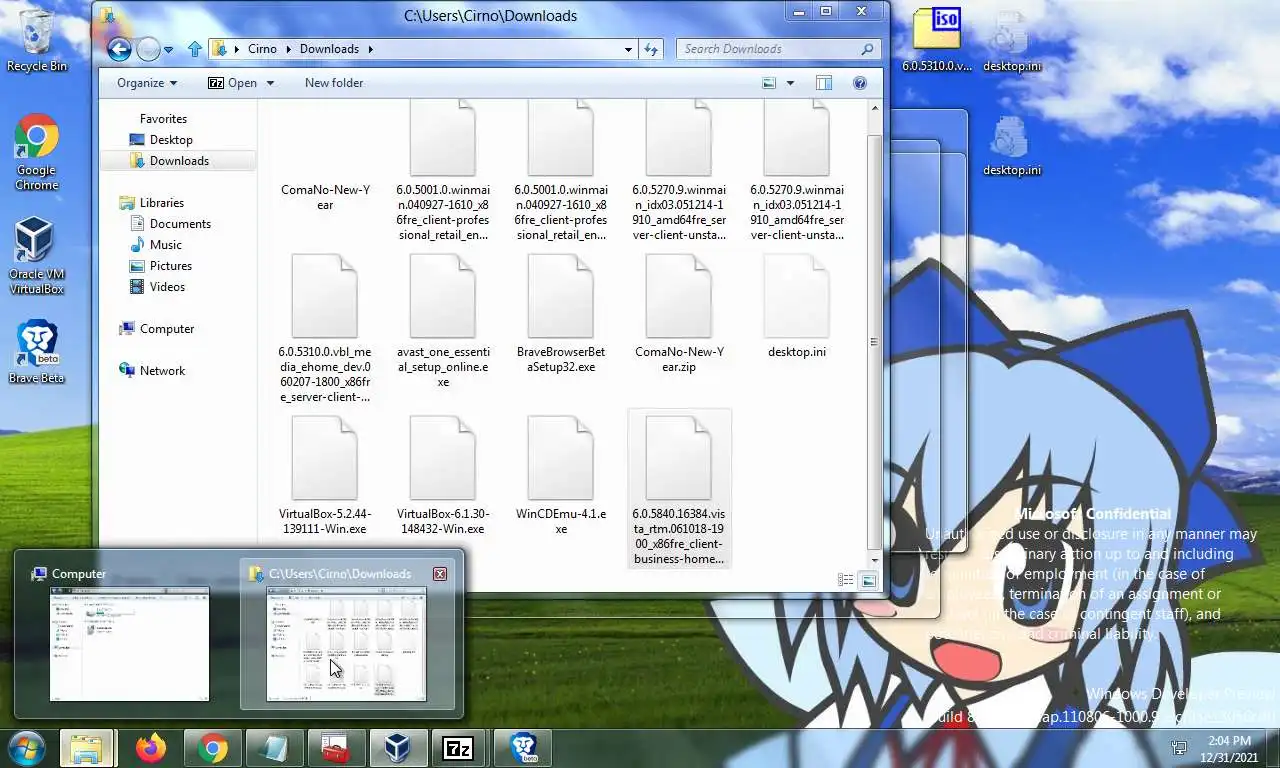Screen dimensions: 1280x768
Task: Select WinCDEmu-4.1.exe file
Action: tap(561, 477)
